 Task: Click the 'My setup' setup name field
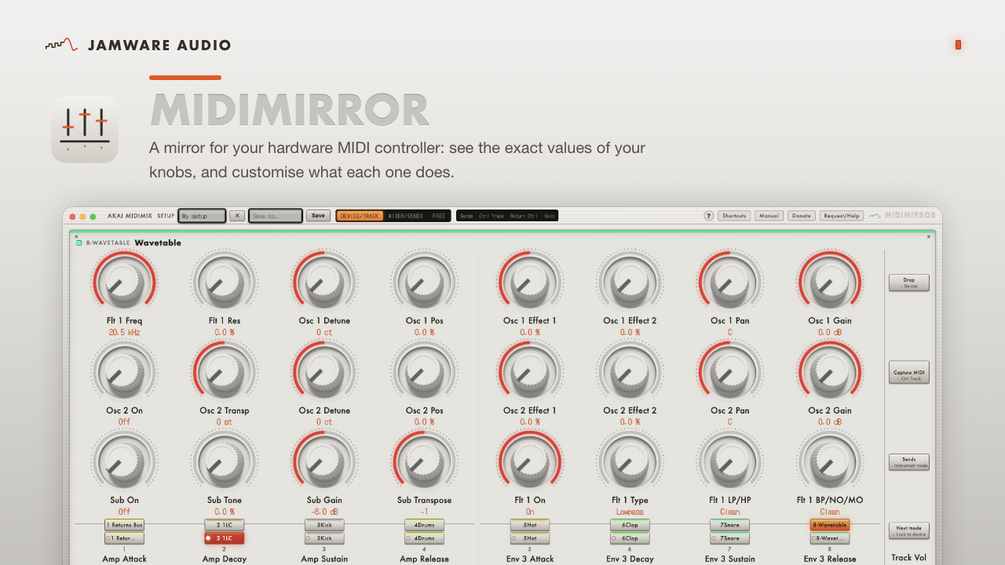click(x=202, y=216)
